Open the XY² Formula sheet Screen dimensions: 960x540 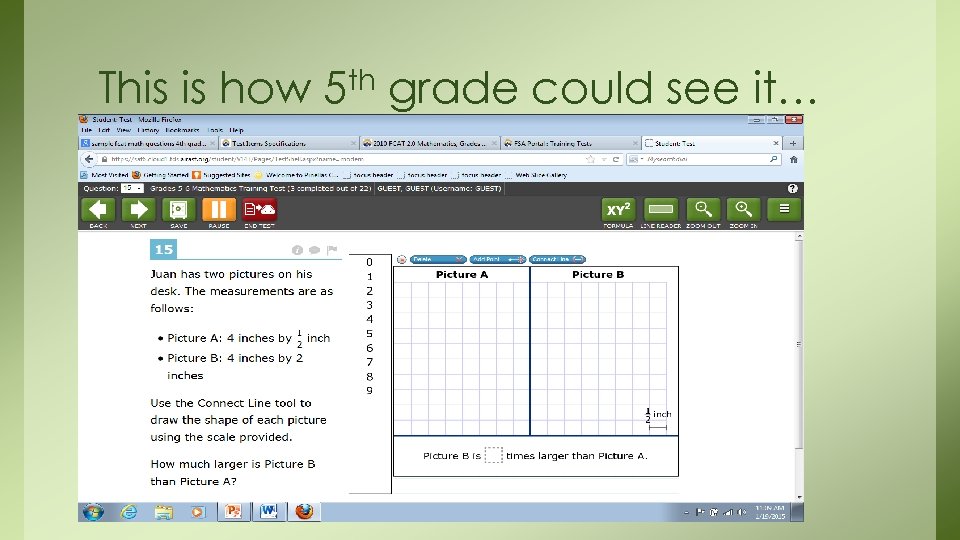[618, 210]
